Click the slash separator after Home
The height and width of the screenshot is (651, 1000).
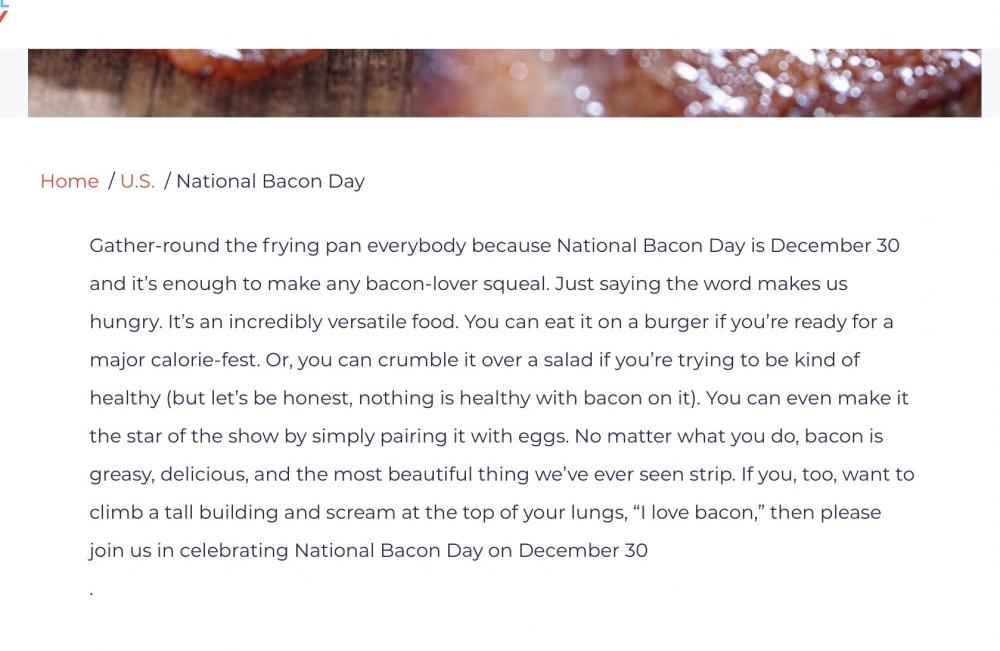[111, 181]
